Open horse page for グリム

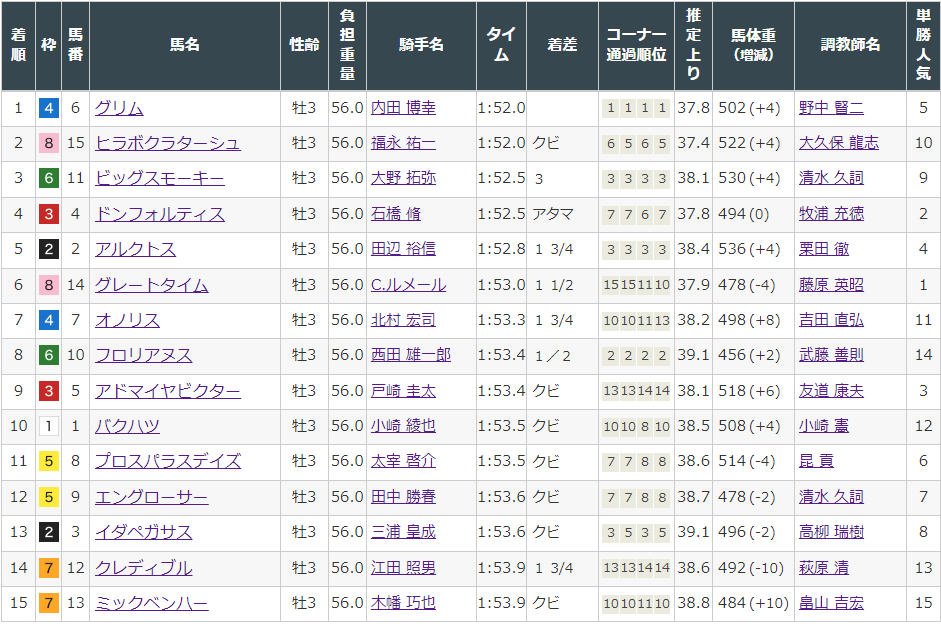tap(119, 108)
